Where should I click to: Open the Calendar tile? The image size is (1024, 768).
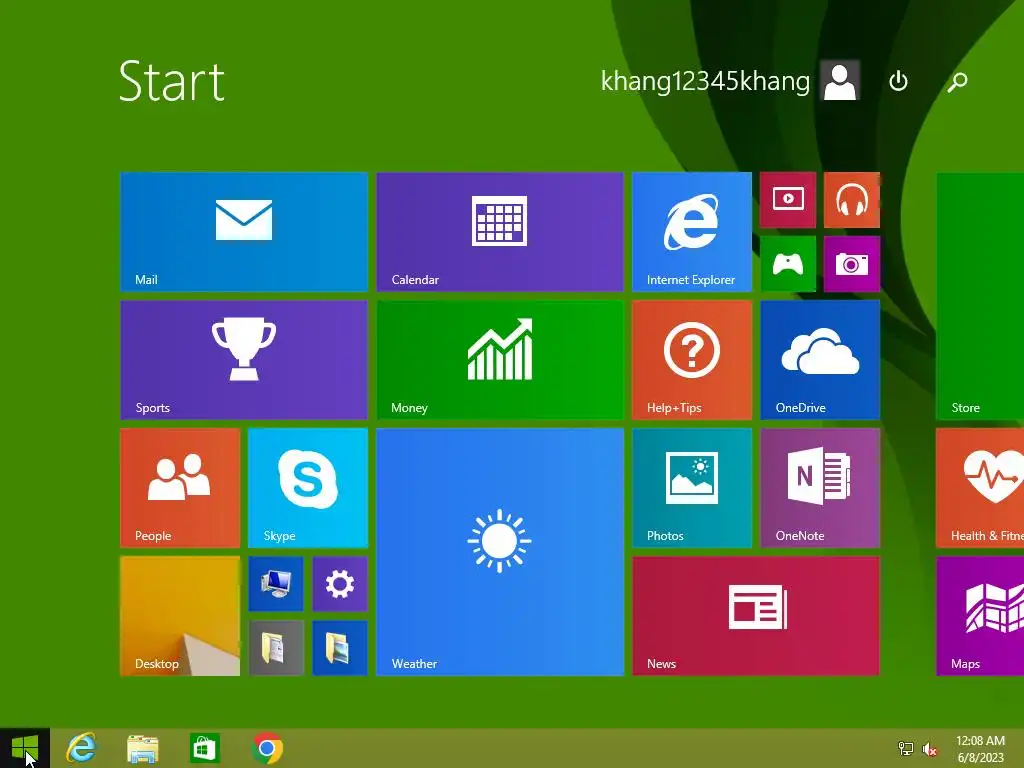(500, 232)
